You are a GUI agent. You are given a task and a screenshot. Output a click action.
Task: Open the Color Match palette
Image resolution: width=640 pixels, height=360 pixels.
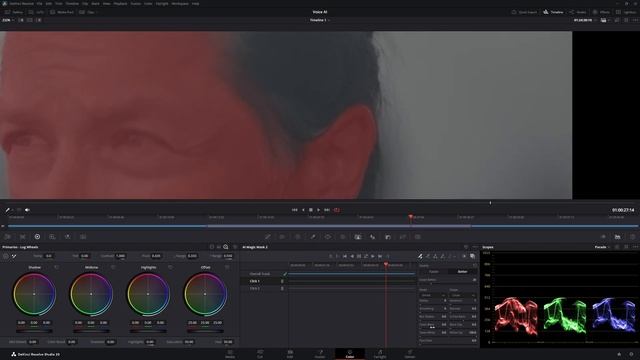pos(23,237)
